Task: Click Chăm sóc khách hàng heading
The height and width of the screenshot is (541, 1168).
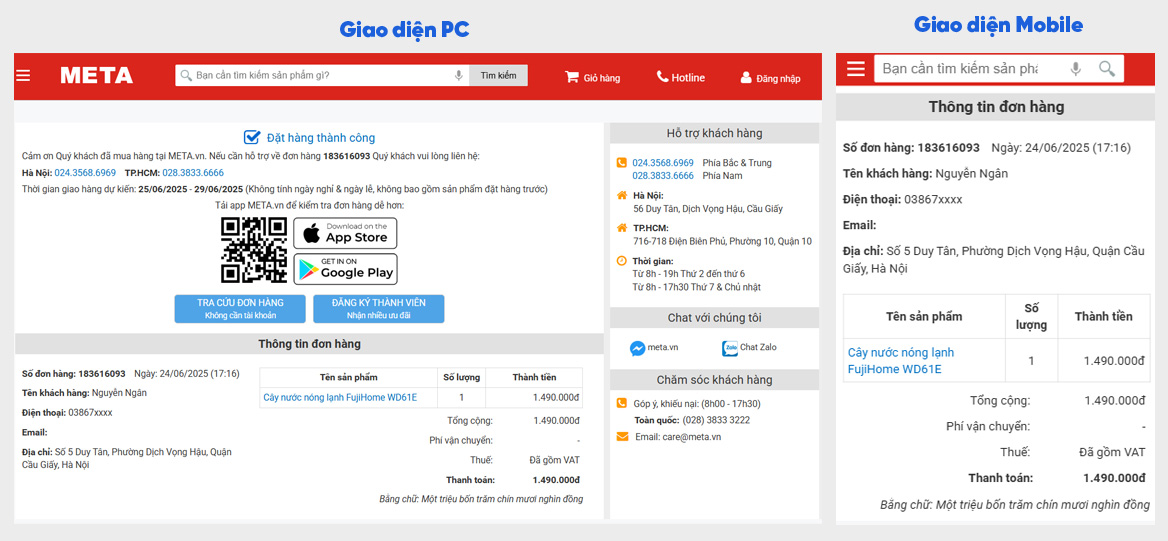Action: [x=714, y=380]
